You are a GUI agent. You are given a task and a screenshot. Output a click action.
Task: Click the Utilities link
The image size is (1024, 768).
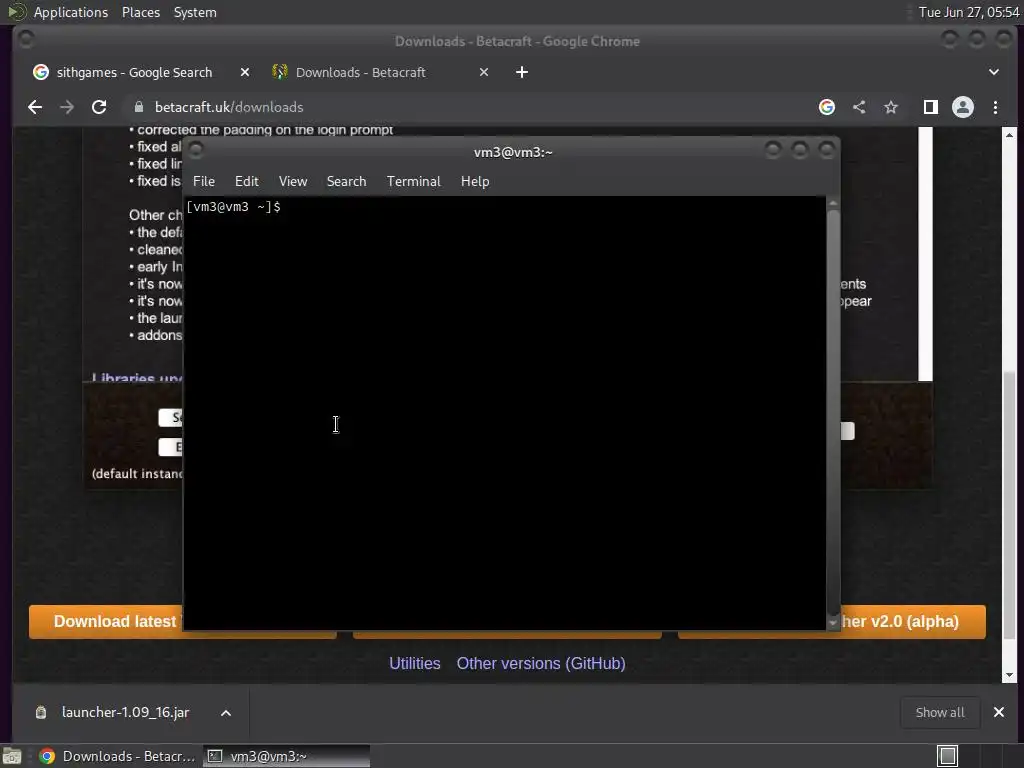coord(415,664)
